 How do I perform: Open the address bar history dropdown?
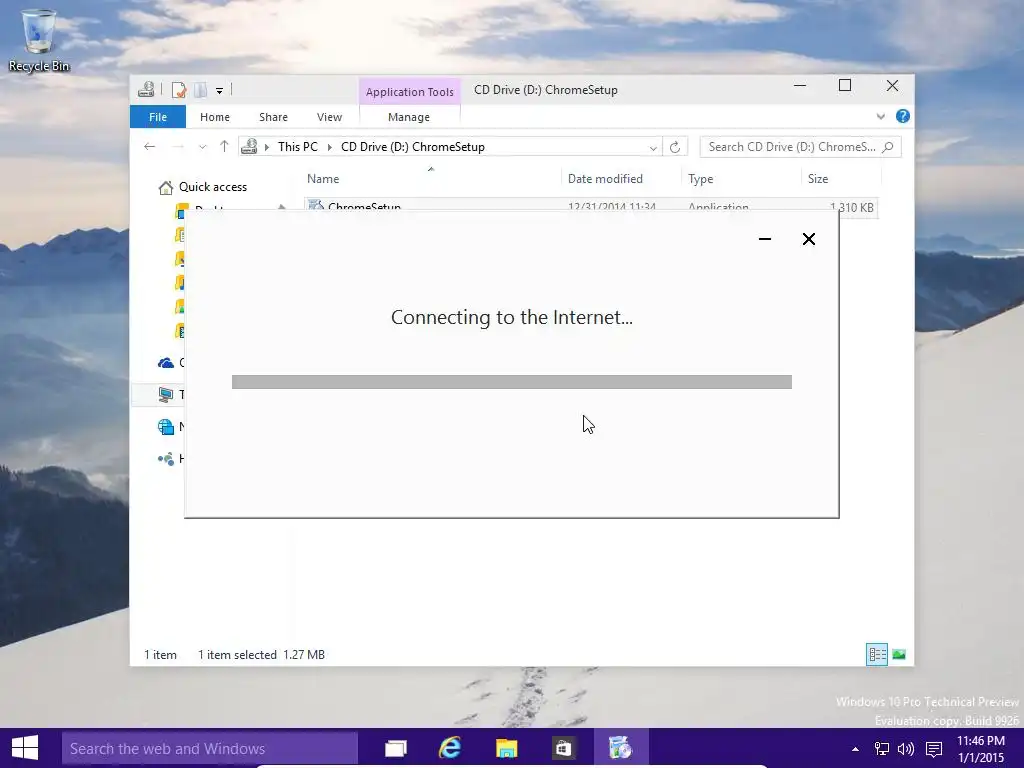pyautogui.click(x=652, y=148)
